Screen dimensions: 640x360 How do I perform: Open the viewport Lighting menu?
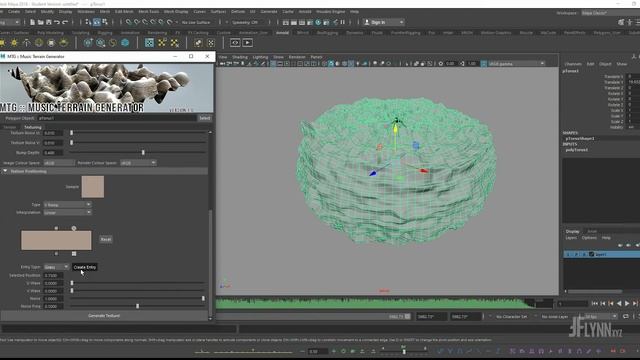(260, 57)
